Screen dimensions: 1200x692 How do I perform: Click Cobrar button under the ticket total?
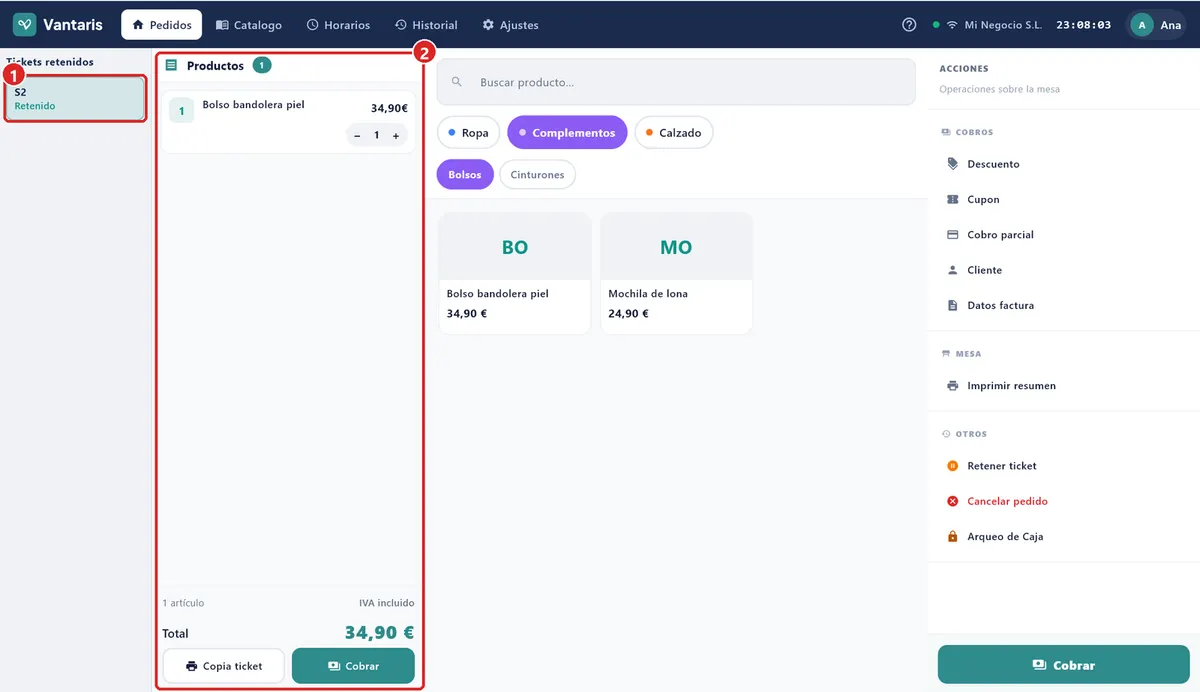click(353, 666)
